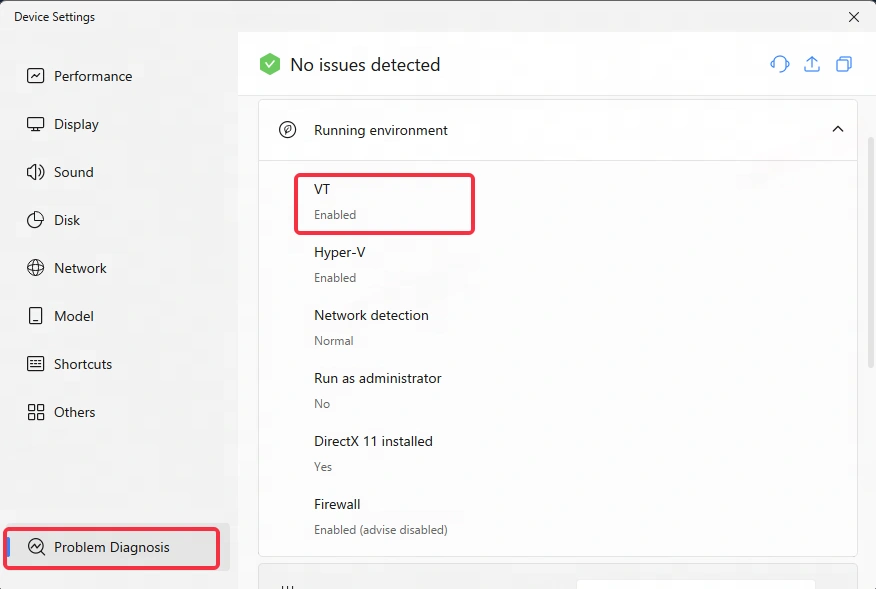Click the Disk pie chart icon

point(36,220)
